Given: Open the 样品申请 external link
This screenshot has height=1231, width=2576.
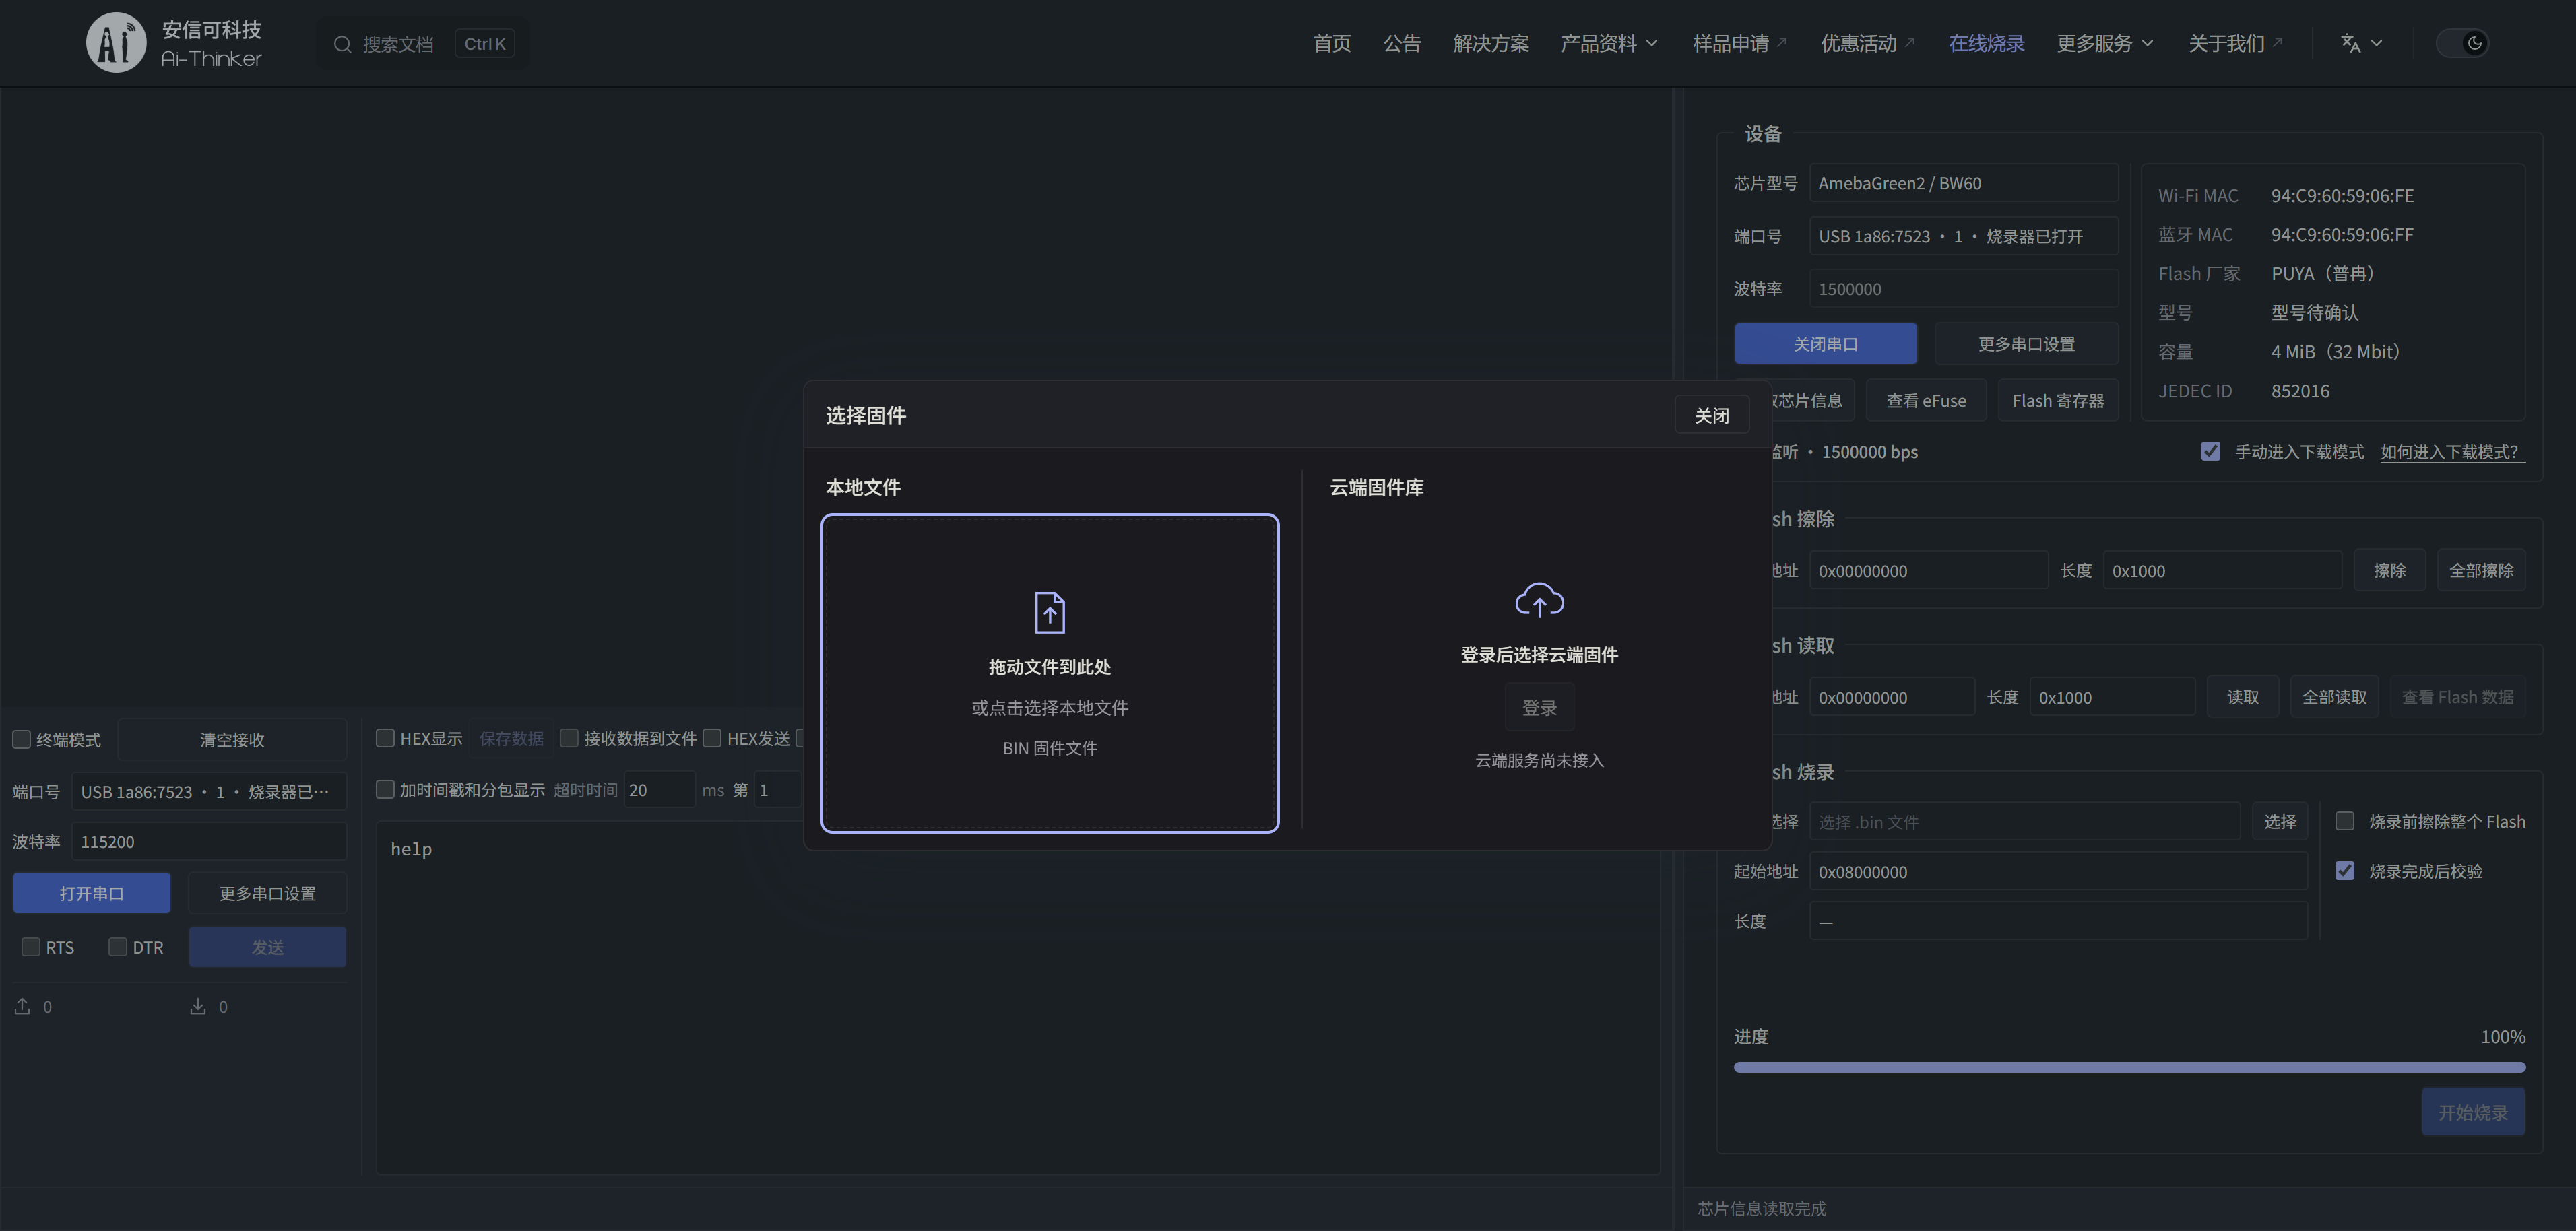Looking at the screenshot, I should 1740,43.
